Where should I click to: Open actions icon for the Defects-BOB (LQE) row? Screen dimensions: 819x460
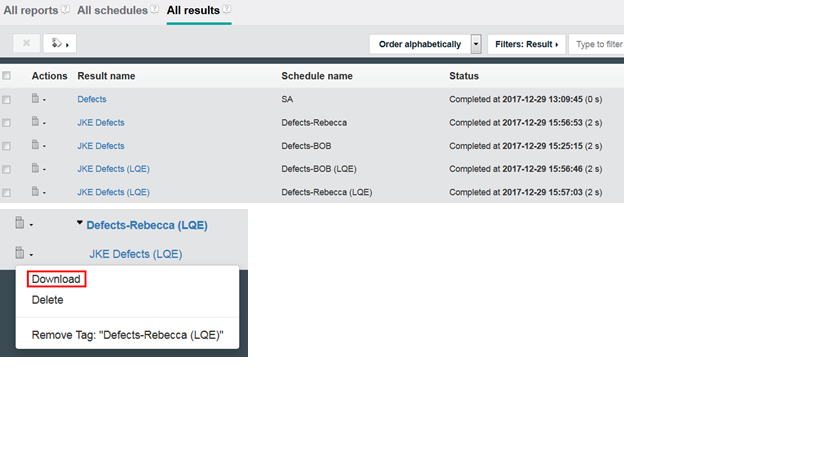point(36,169)
